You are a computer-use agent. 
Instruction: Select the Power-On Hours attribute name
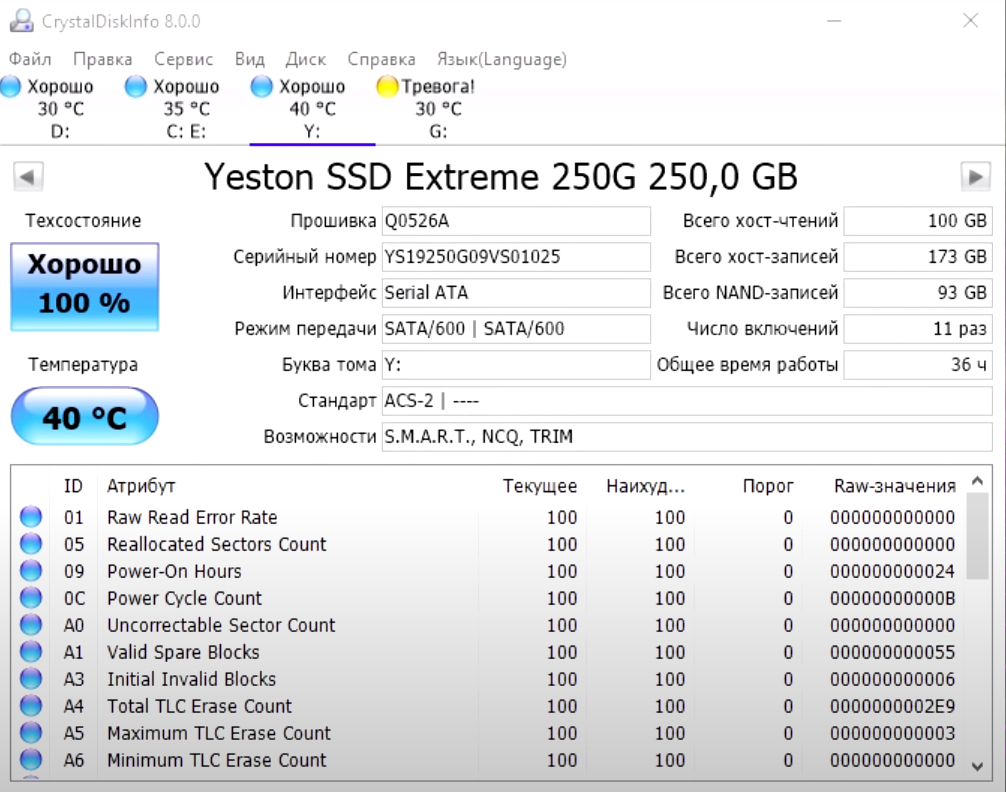(175, 571)
